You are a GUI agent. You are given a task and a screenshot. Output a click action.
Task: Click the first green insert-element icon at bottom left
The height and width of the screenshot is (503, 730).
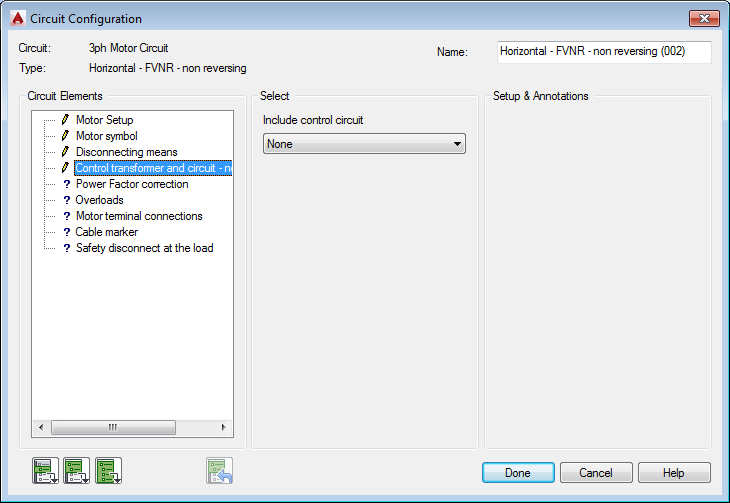pyautogui.click(x=45, y=469)
